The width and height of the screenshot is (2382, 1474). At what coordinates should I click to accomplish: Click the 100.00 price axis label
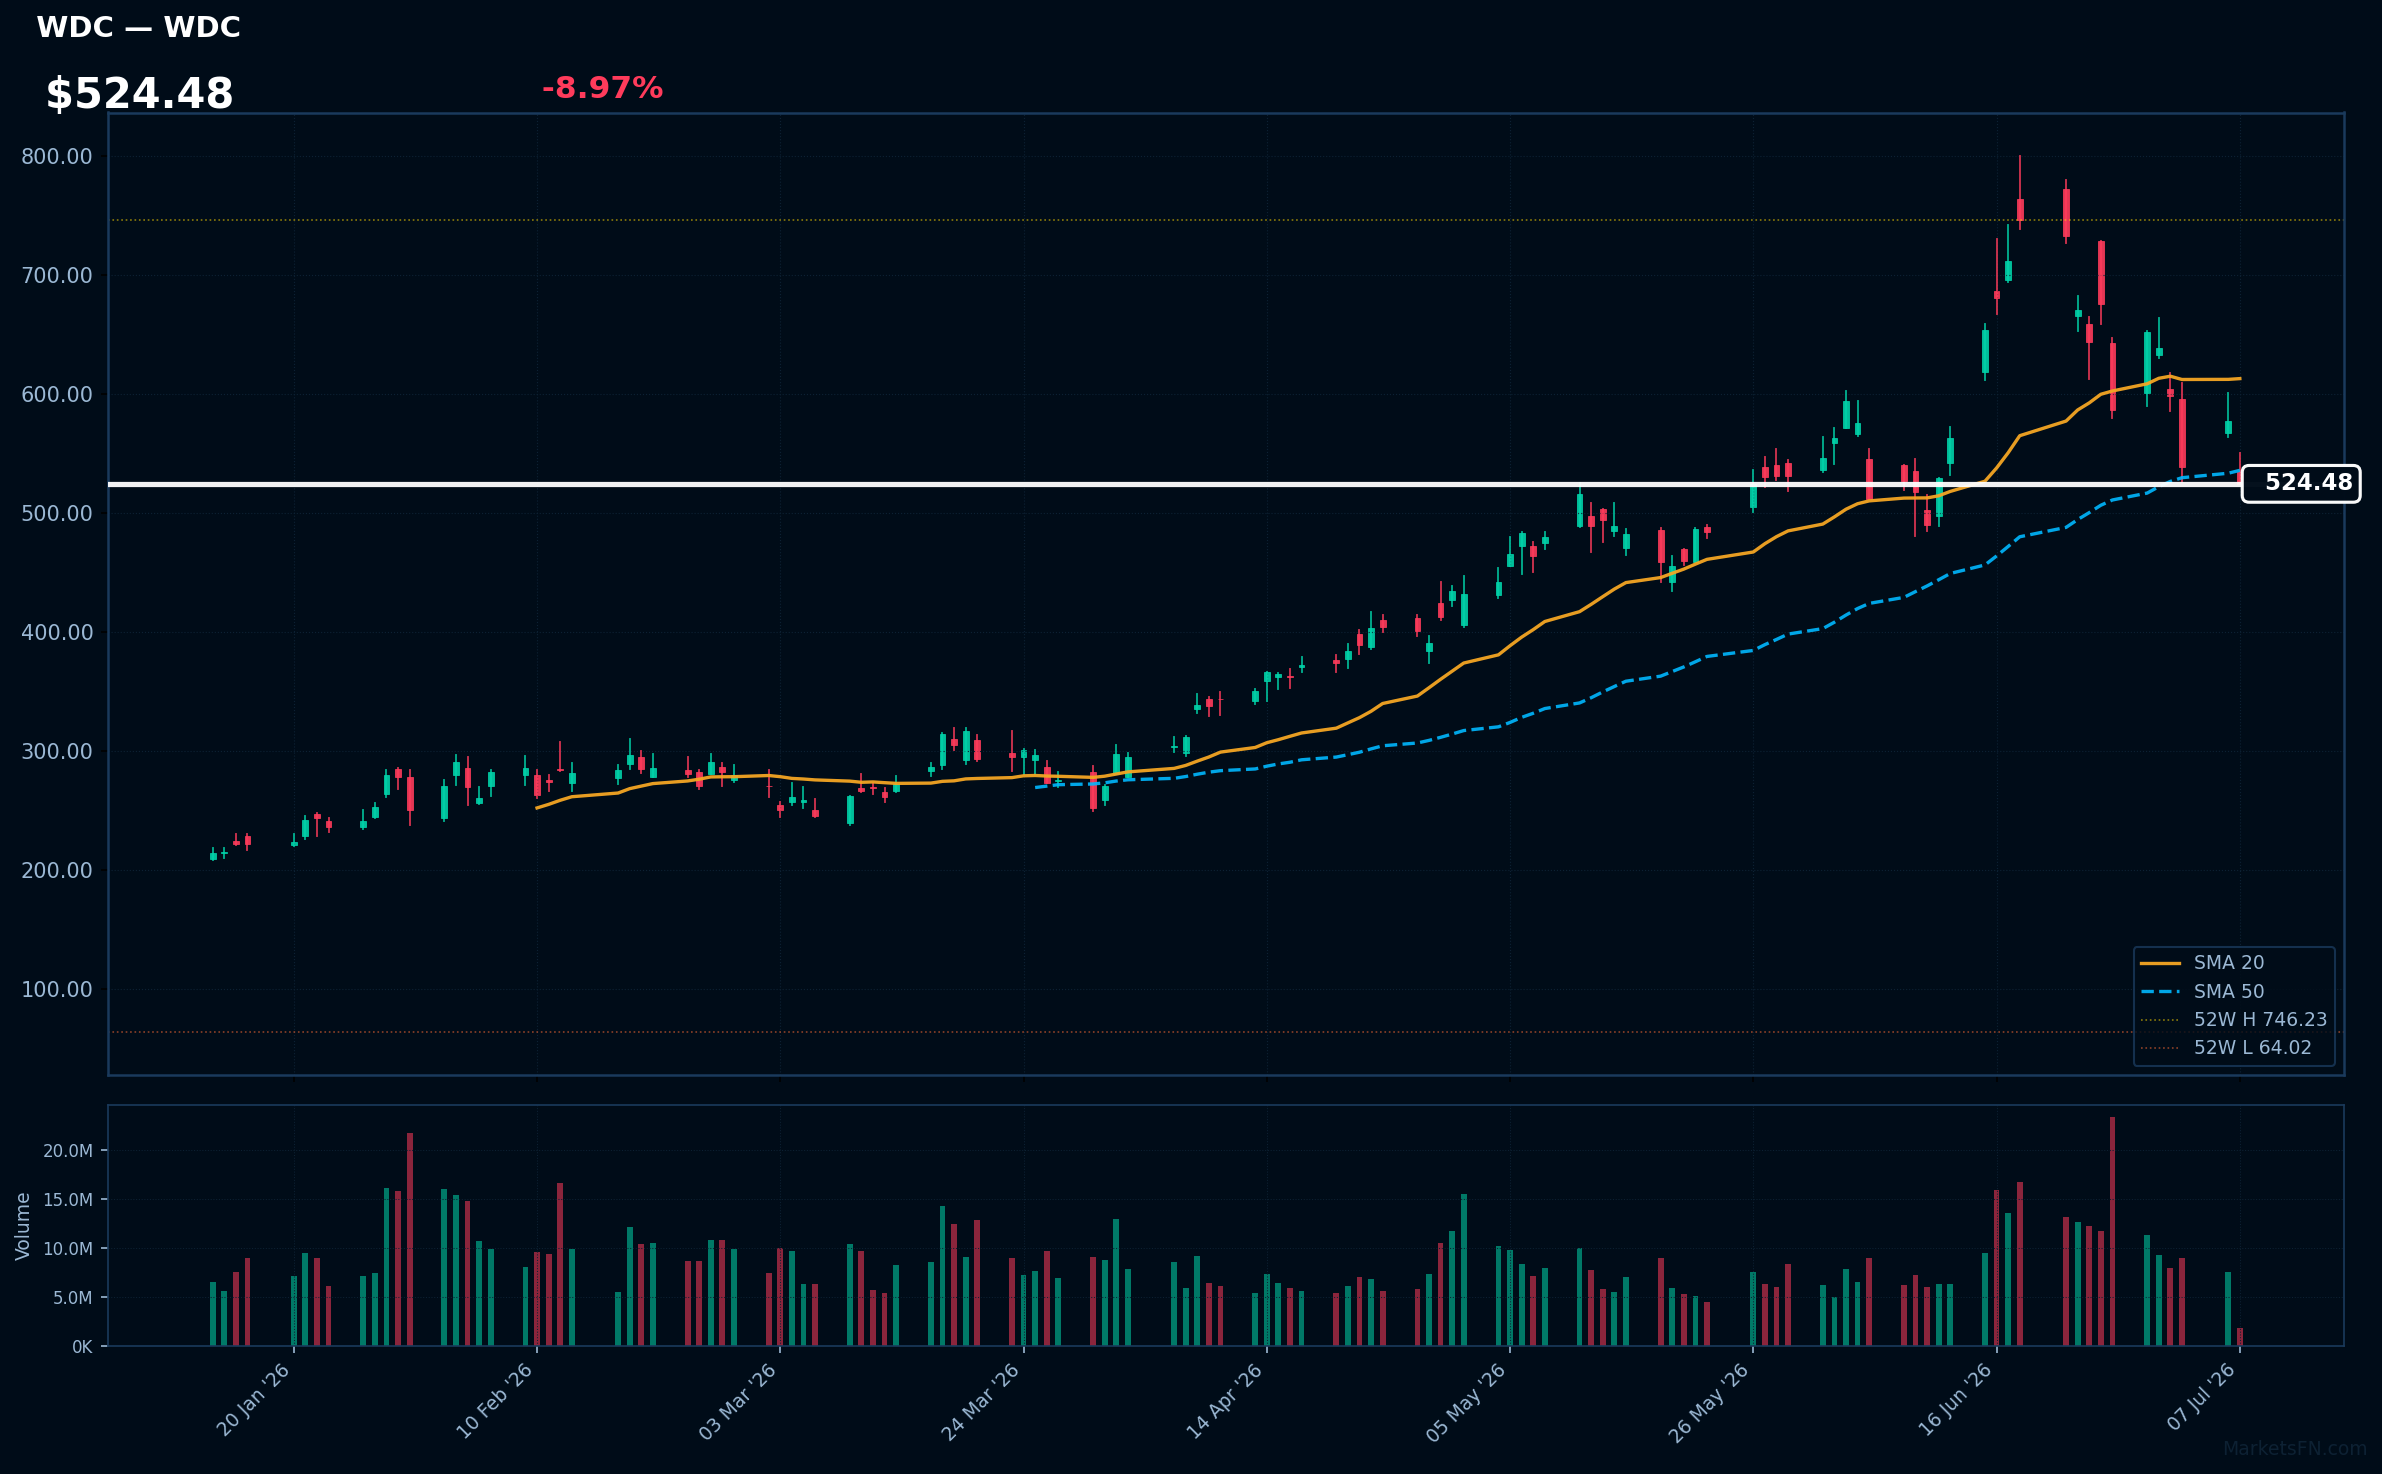[x=57, y=990]
